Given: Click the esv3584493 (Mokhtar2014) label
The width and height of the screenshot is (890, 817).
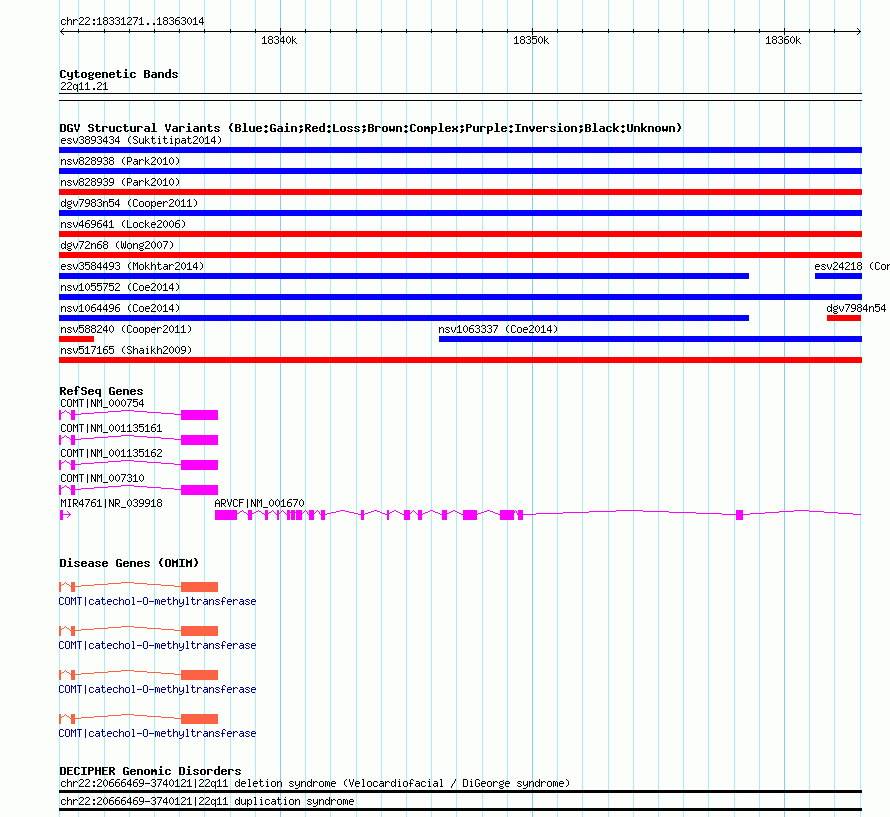Looking at the screenshot, I should [132, 266].
